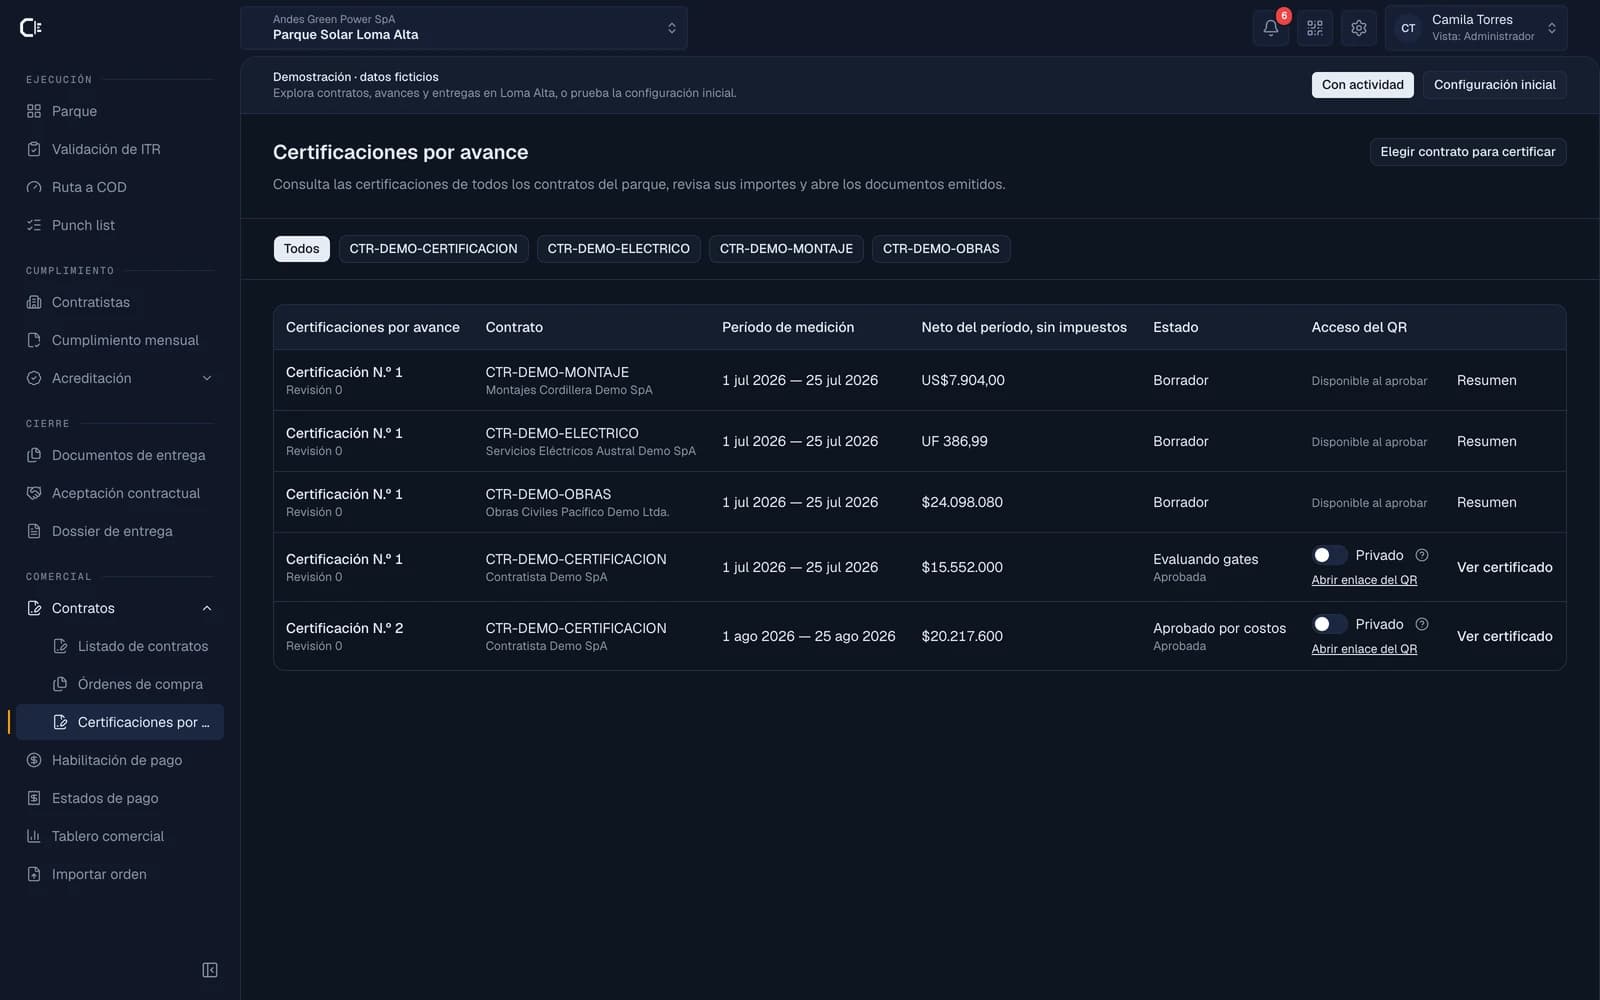Click Elegir contrato para certificar button
This screenshot has height=1000, width=1600.
pos(1467,152)
